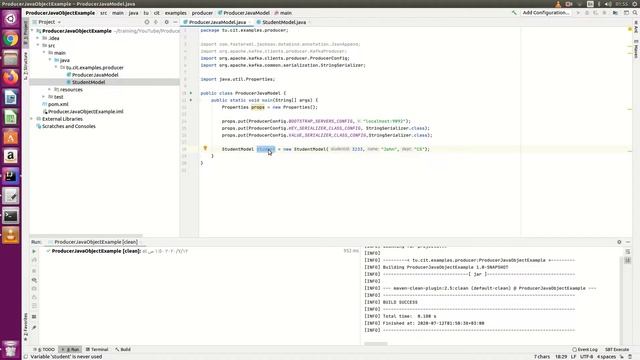640x360 pixels.
Task: Toggle the Maven side tab on right edge
Action: coord(636,49)
